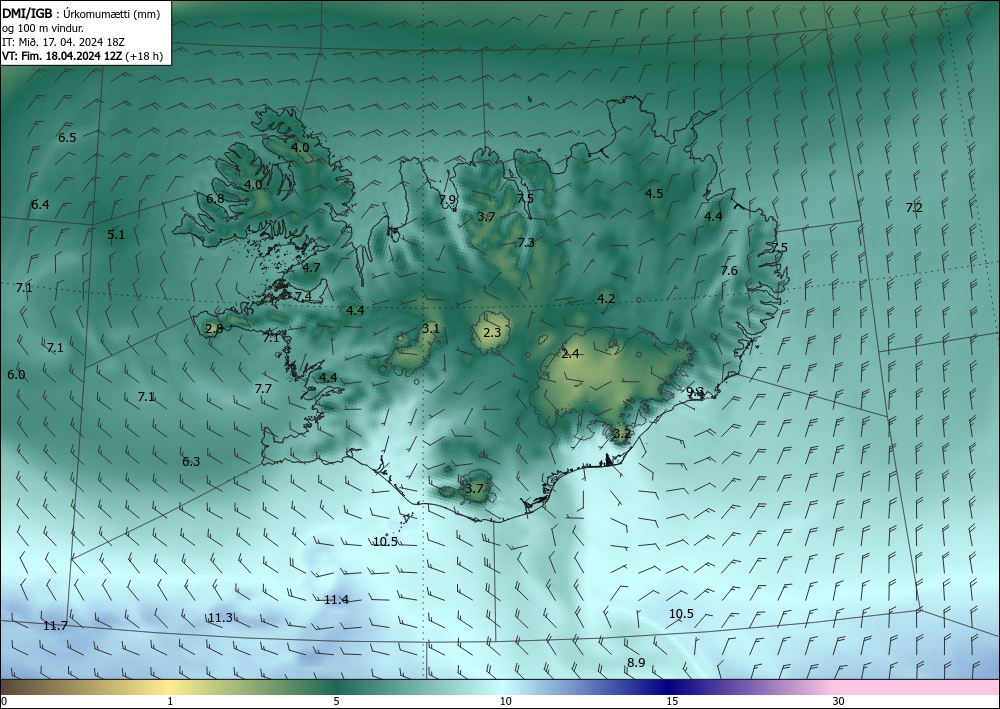Screen dimensions: 1000x709
Task: Click the colour scale label 5
Action: [336, 702]
